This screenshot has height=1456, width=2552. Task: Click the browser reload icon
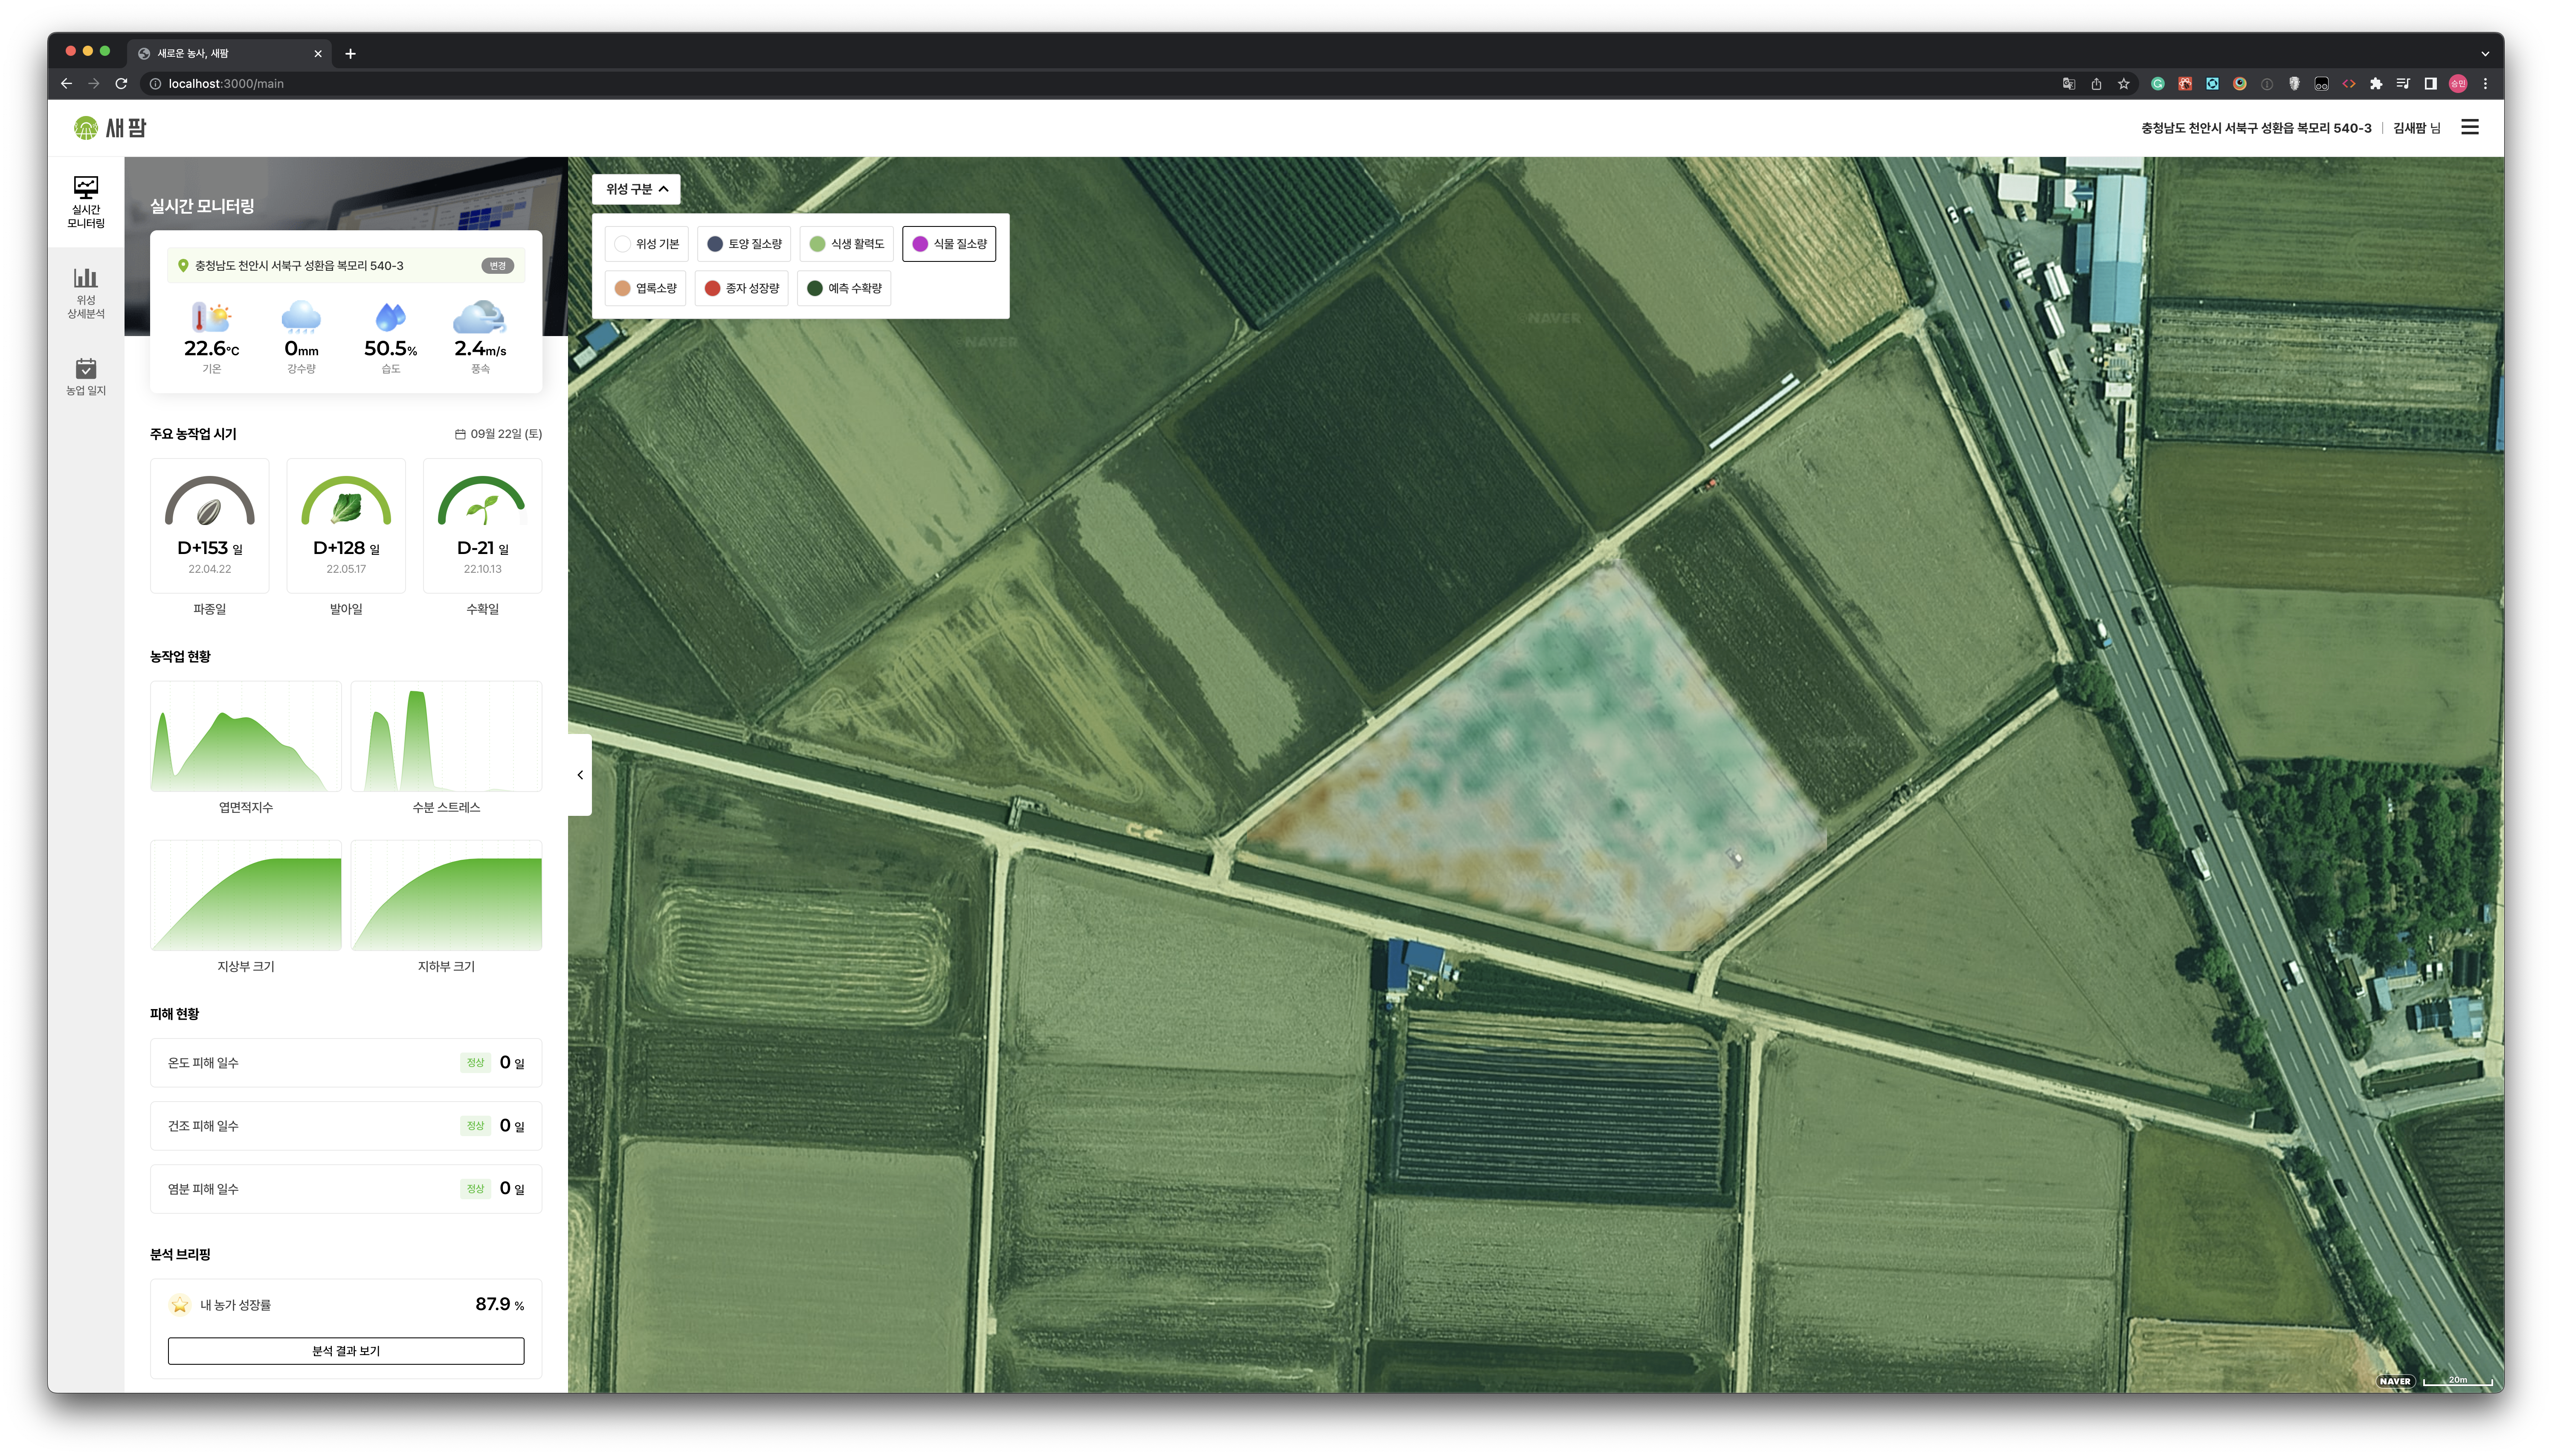[121, 83]
